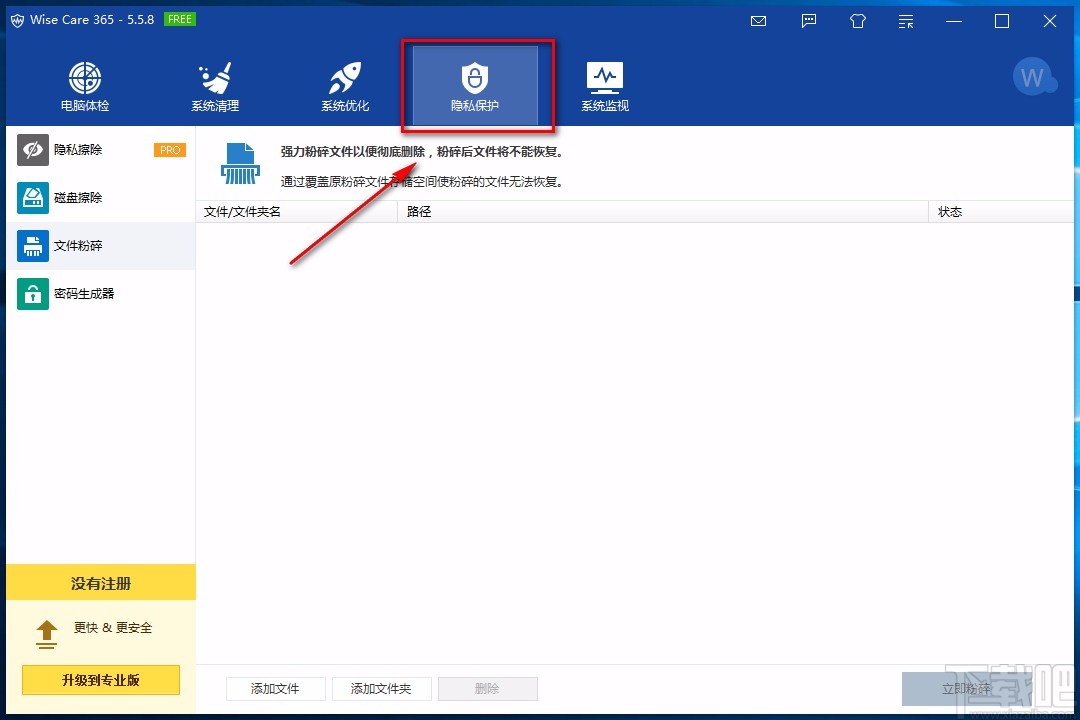Click the 立即粉碎 shred now button
1080x720 pixels.
pyautogui.click(x=966, y=688)
